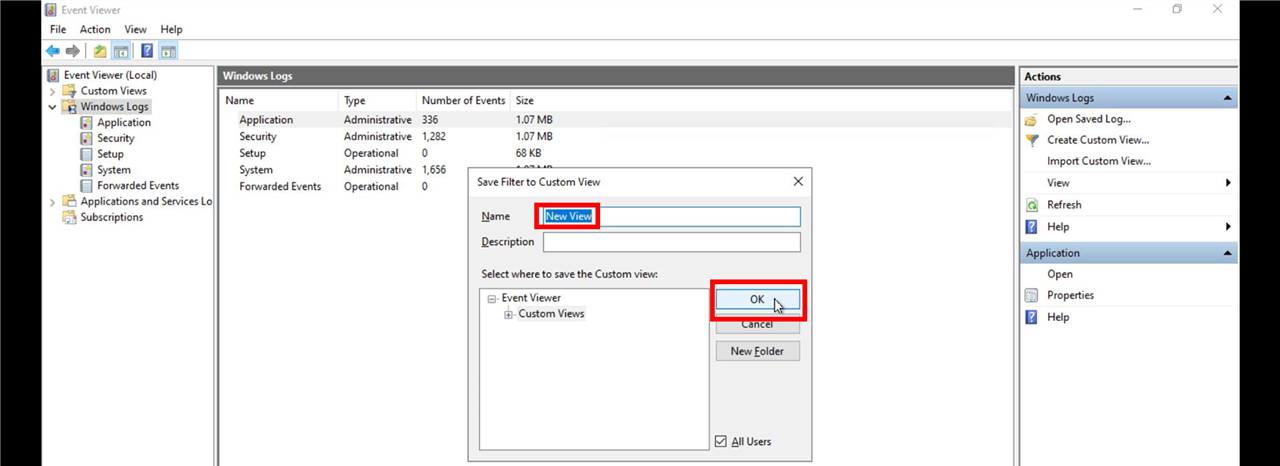Click Show/Hide Action Pane toolbar icon
Viewport: 1280px width, 466px height.
tap(168, 51)
